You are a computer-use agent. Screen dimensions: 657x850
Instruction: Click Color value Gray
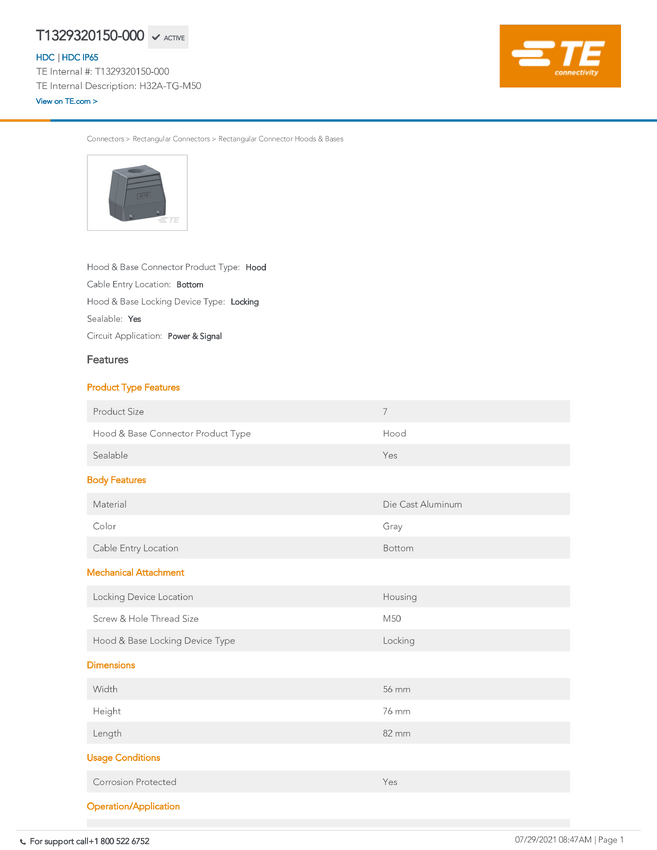coord(392,526)
